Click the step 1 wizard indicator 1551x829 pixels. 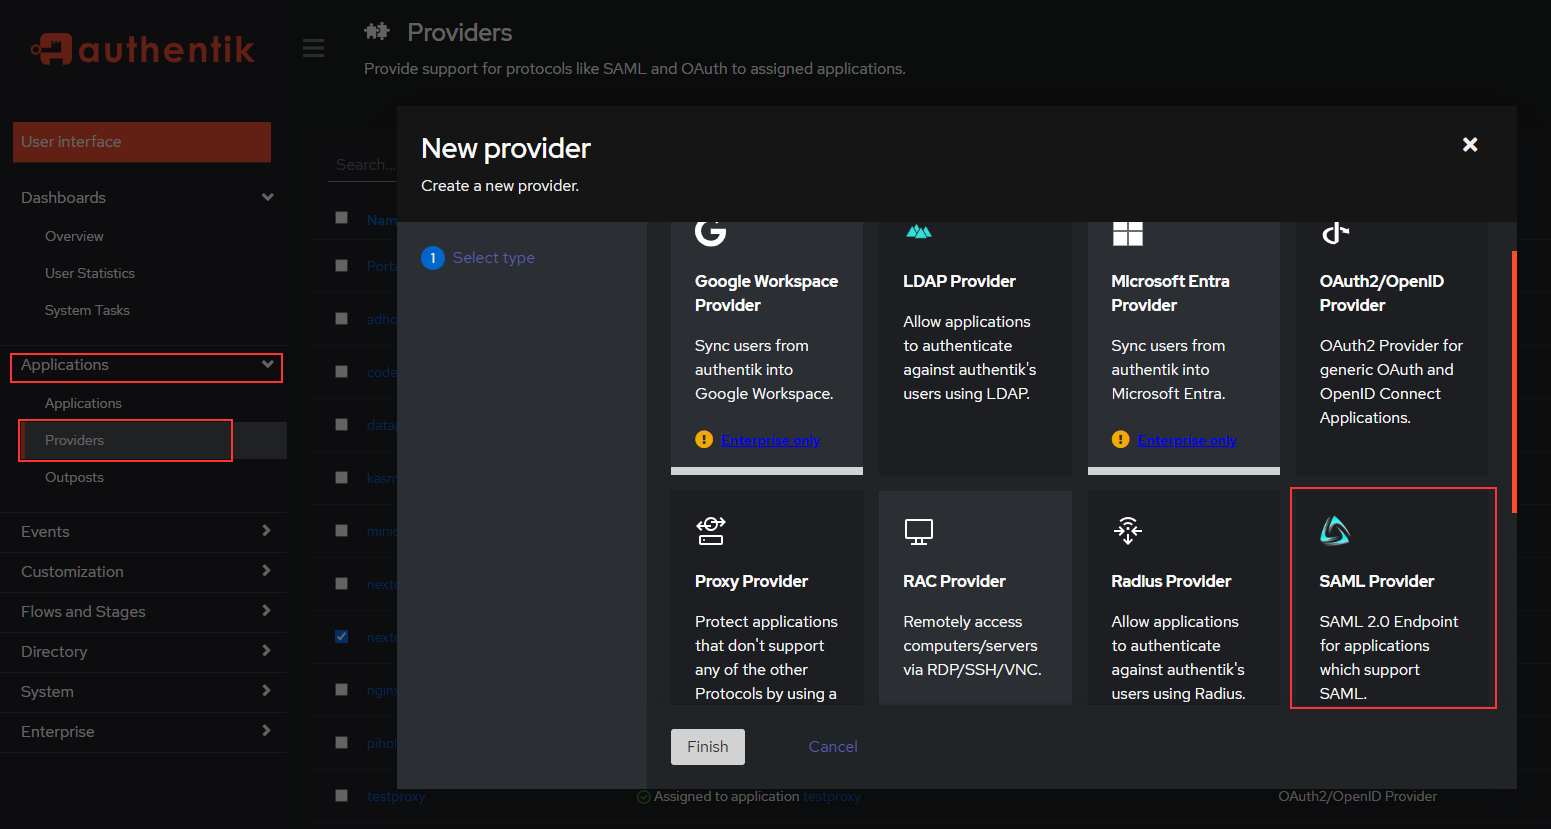pyautogui.click(x=433, y=258)
